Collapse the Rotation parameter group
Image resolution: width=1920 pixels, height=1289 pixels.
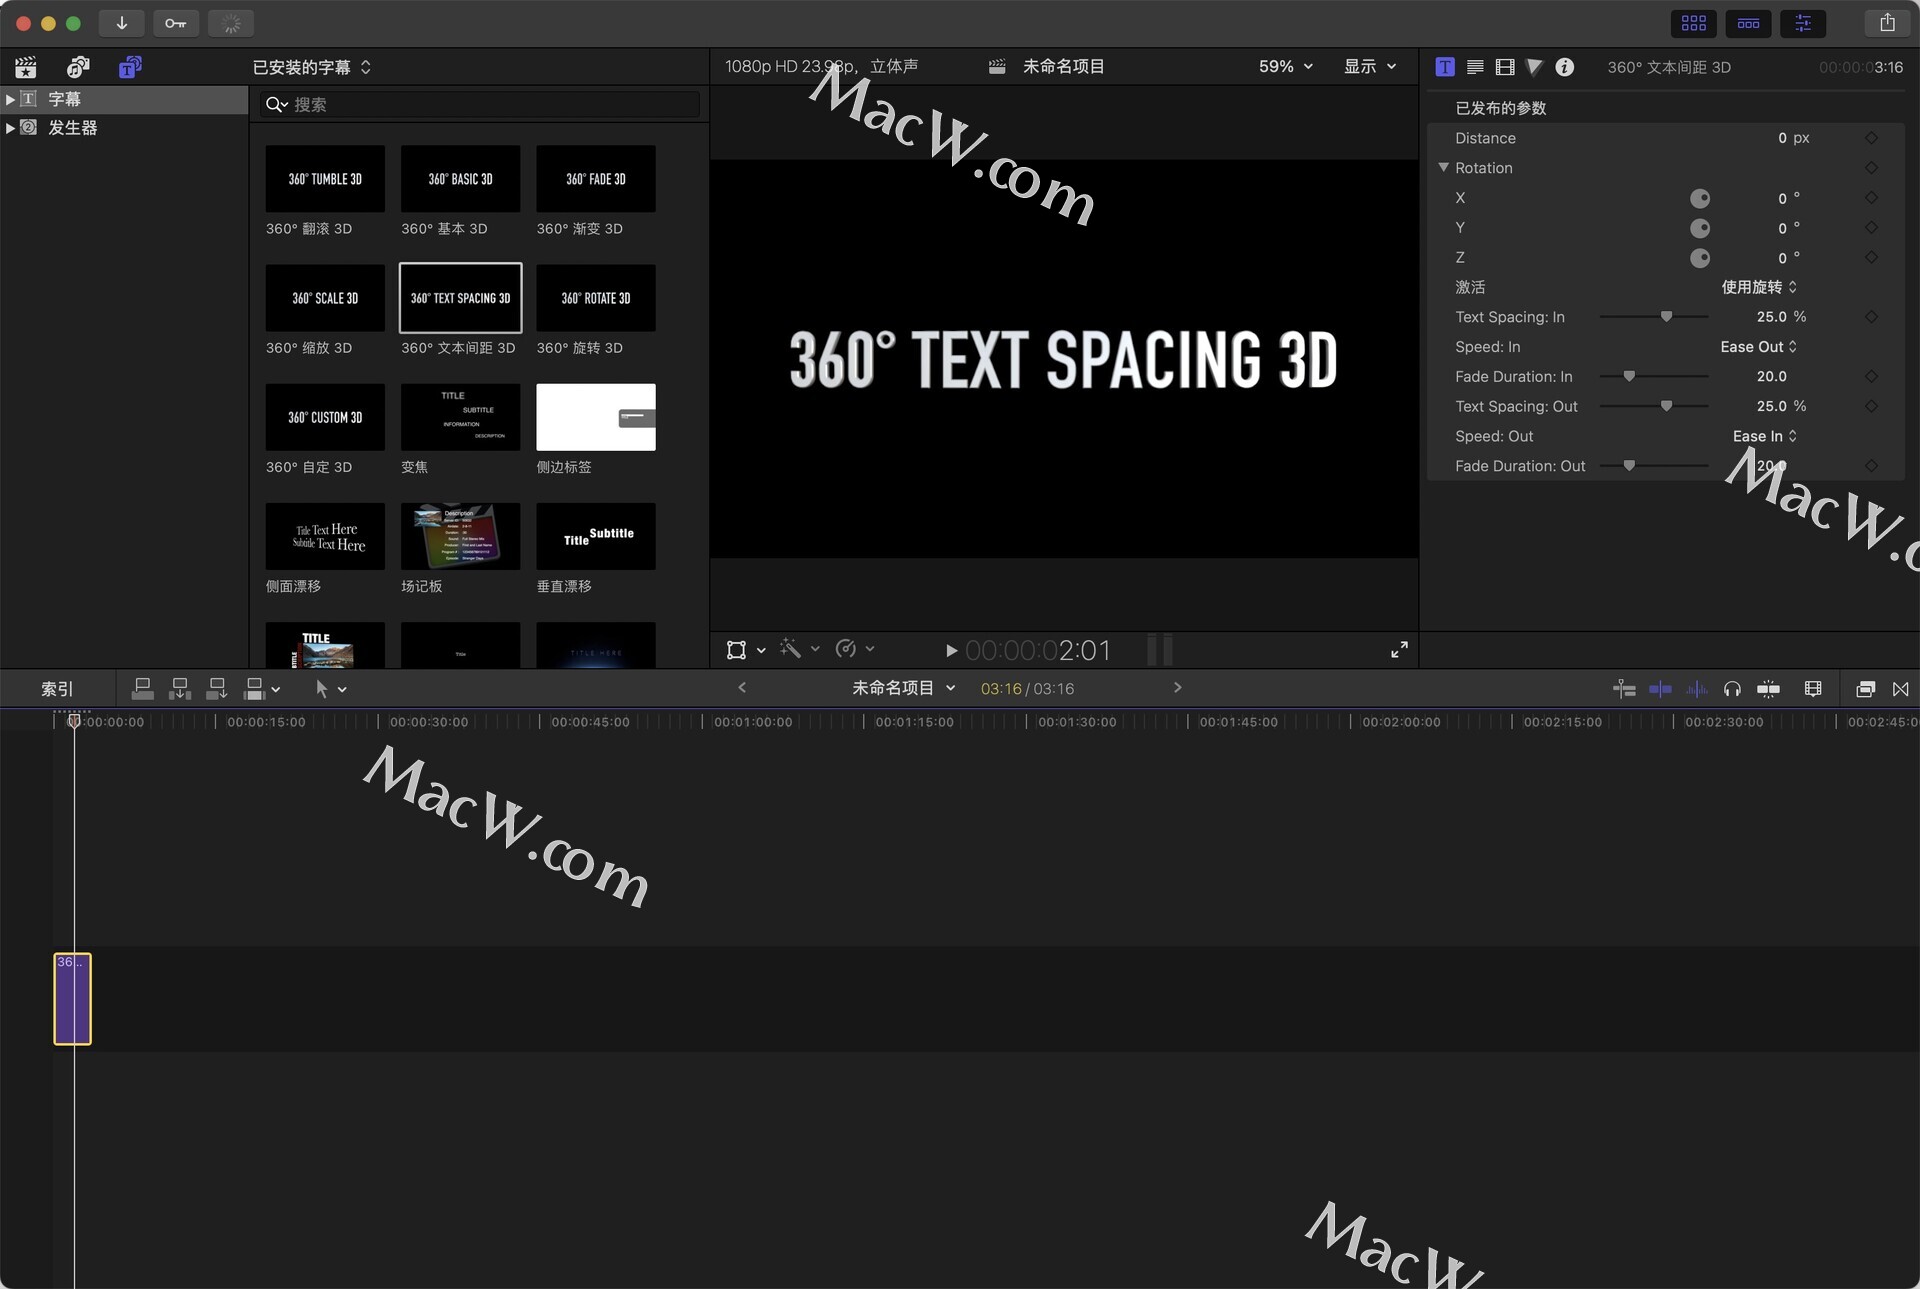(x=1443, y=167)
